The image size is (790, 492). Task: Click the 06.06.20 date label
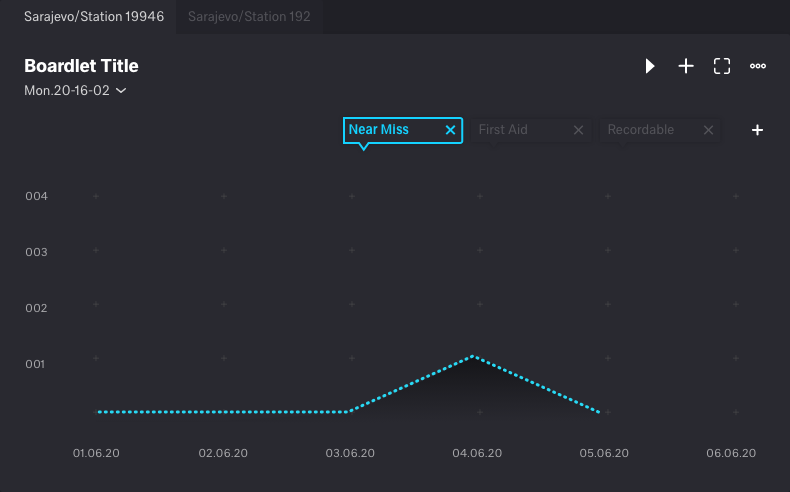click(731, 453)
